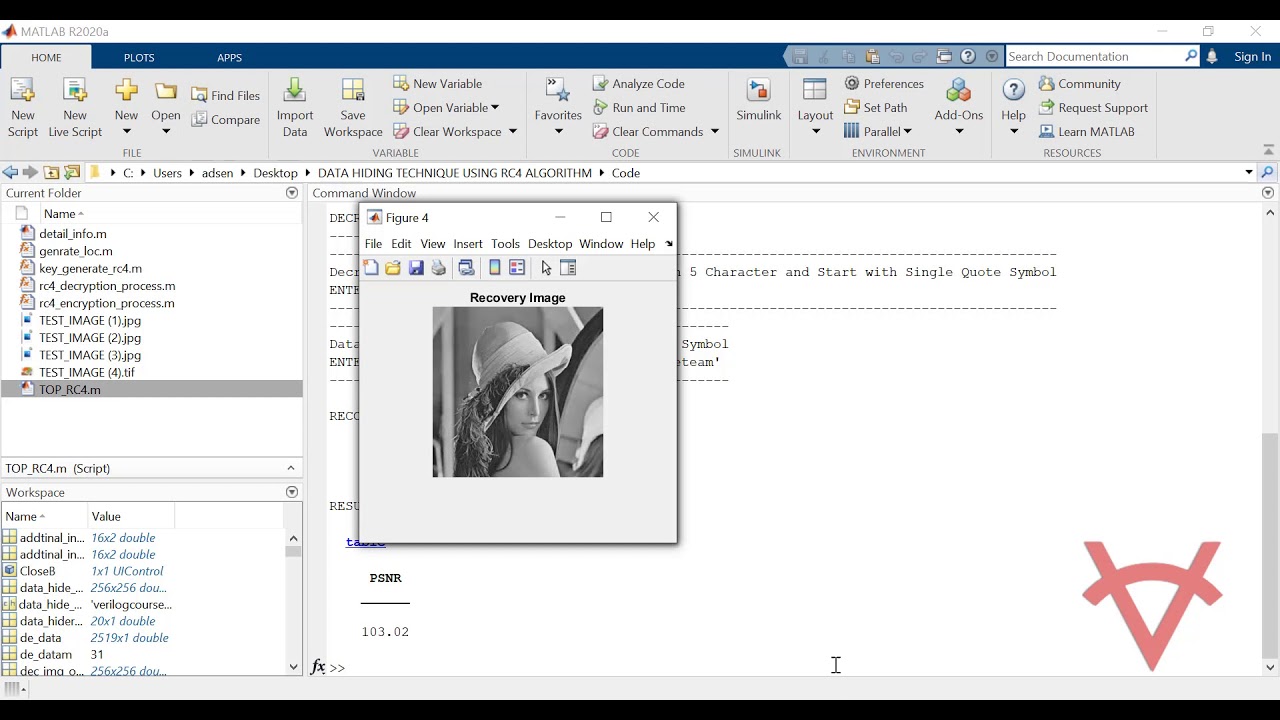The width and height of the screenshot is (1280, 720).
Task: Open the address bar folder history dropdown
Action: tap(1249, 172)
